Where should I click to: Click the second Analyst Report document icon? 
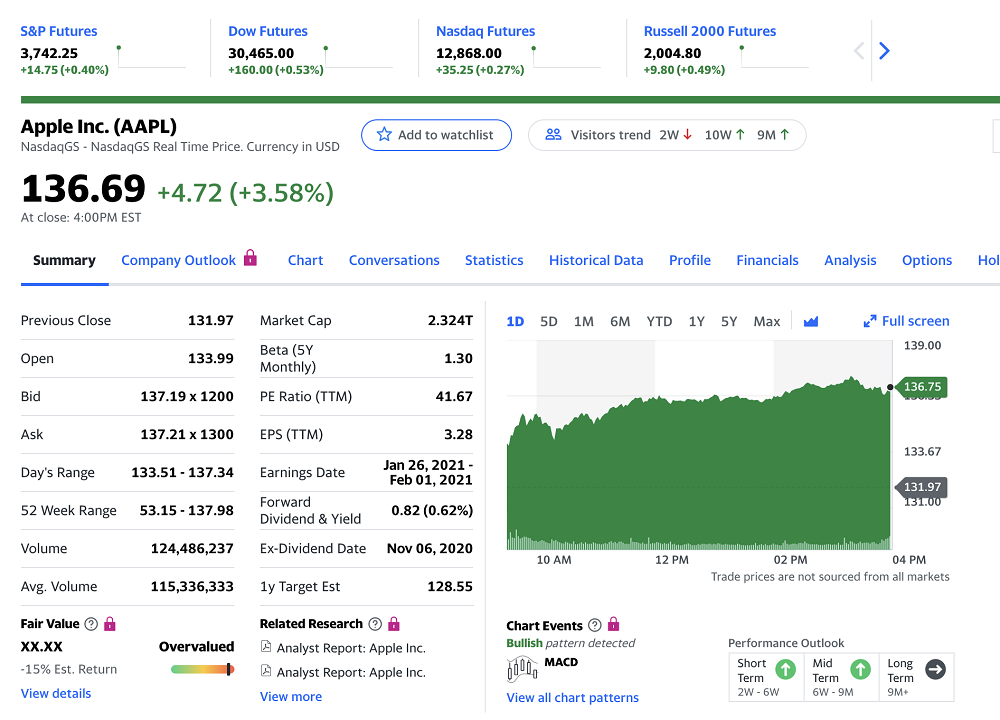(266, 670)
